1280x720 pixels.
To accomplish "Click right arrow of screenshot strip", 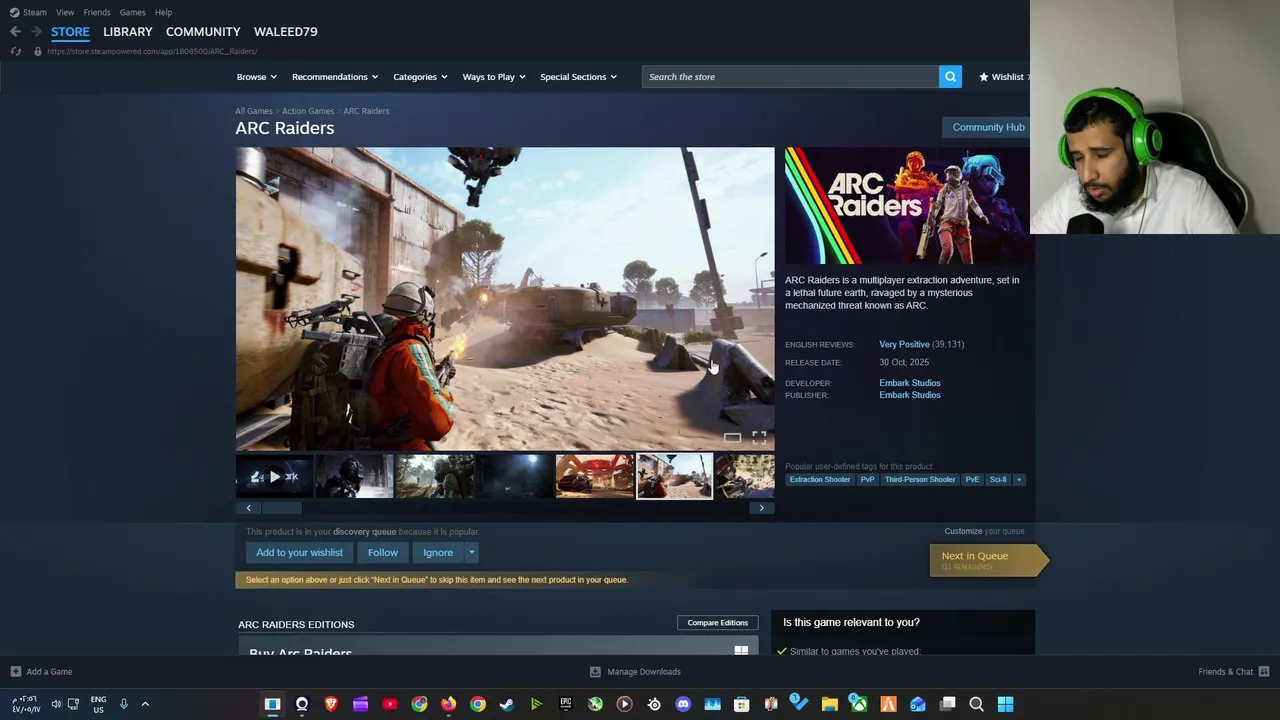I will tap(761, 508).
